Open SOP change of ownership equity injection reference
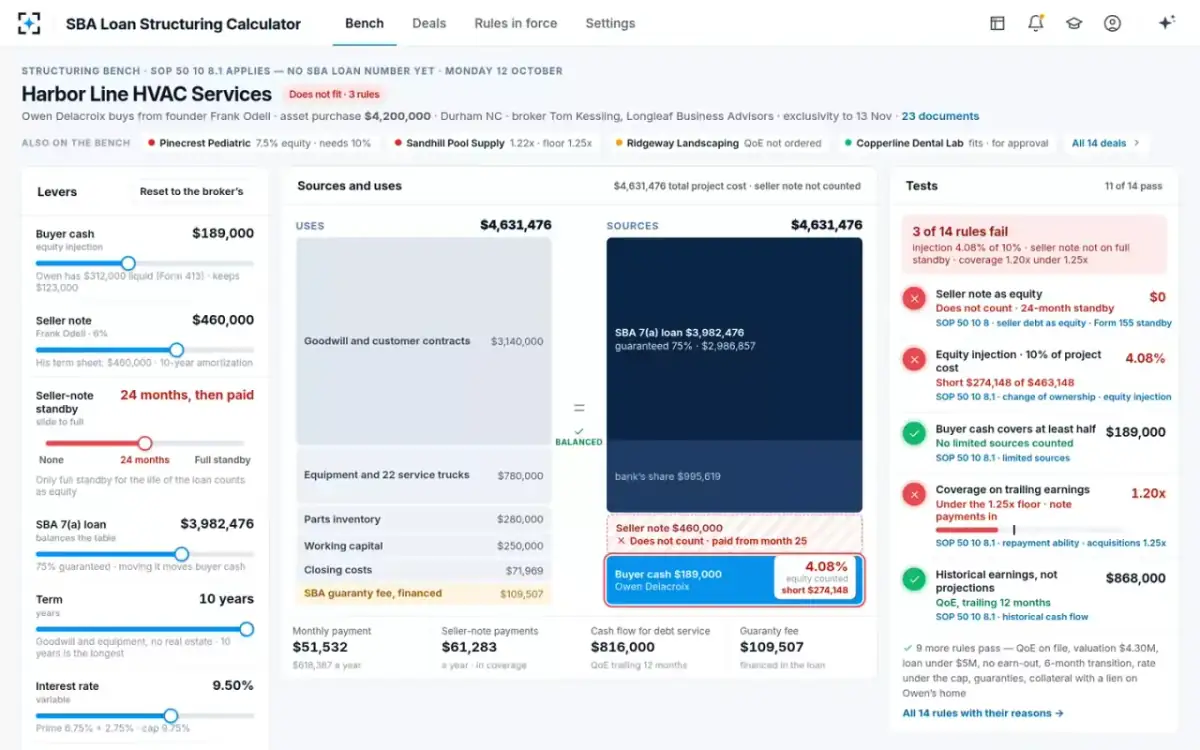 click(x=1053, y=397)
